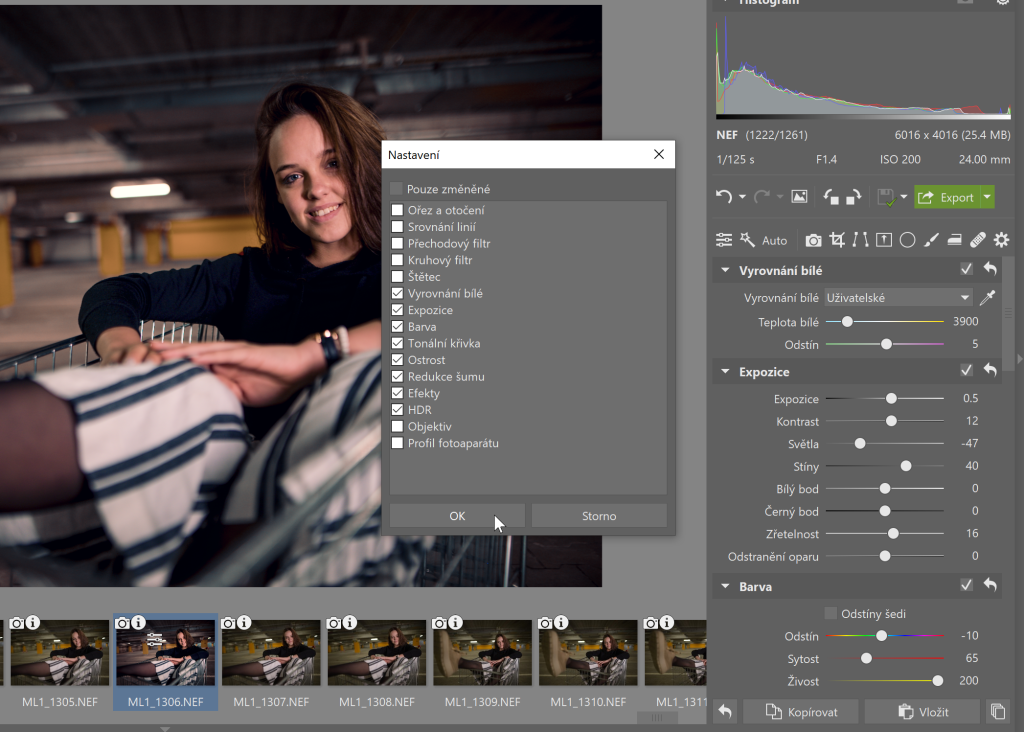The height and width of the screenshot is (732, 1024).
Task: Select the Crop and rotate tool
Action: tap(837, 240)
